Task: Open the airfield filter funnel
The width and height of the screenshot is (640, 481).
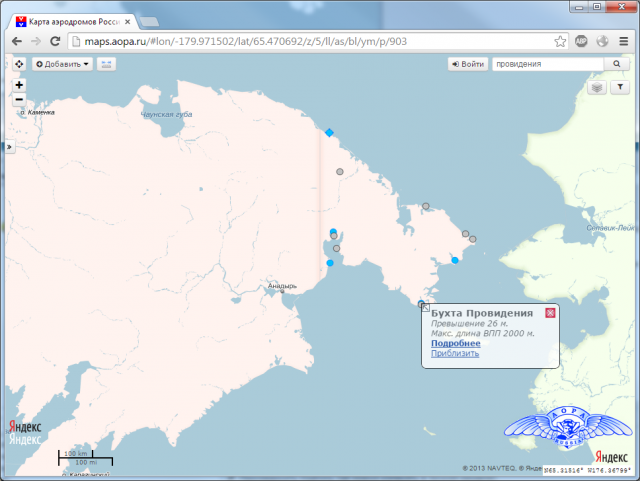Action: tap(620, 88)
